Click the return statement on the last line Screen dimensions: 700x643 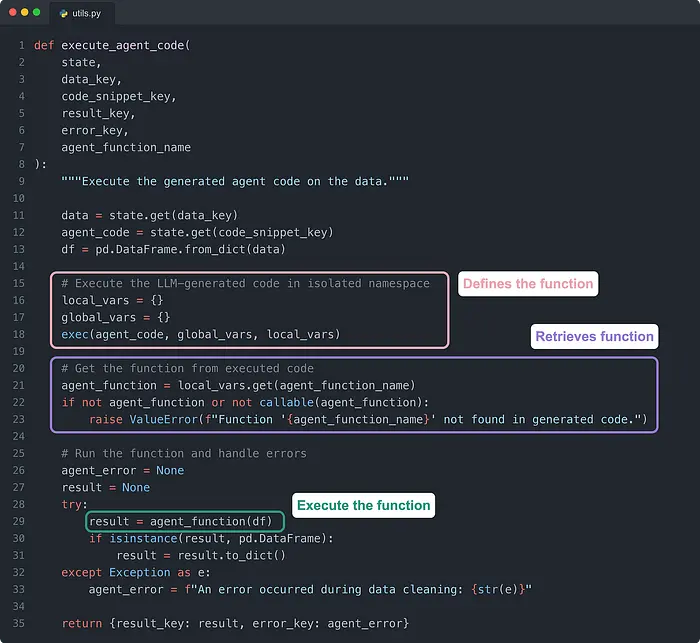[x=235, y=623]
